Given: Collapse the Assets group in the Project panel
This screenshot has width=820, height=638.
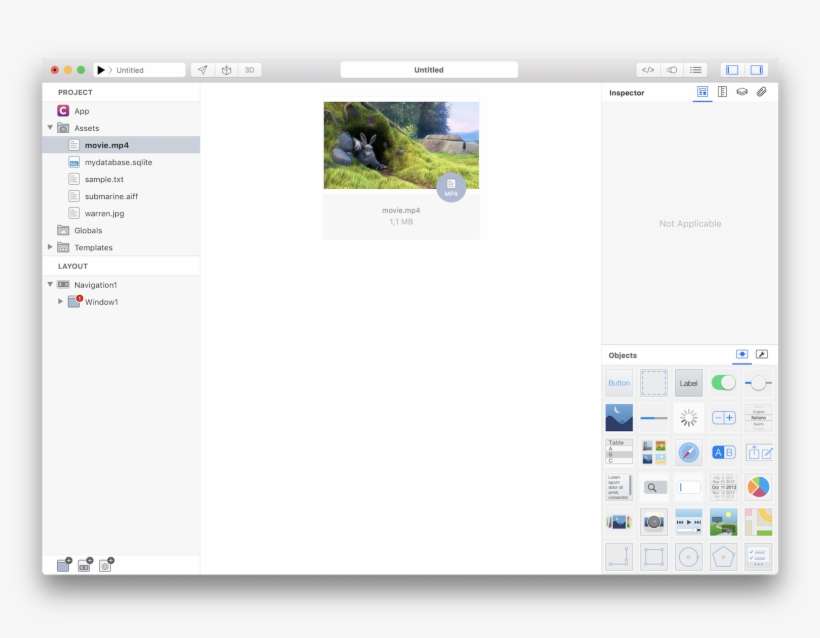Looking at the screenshot, I should [x=49, y=128].
